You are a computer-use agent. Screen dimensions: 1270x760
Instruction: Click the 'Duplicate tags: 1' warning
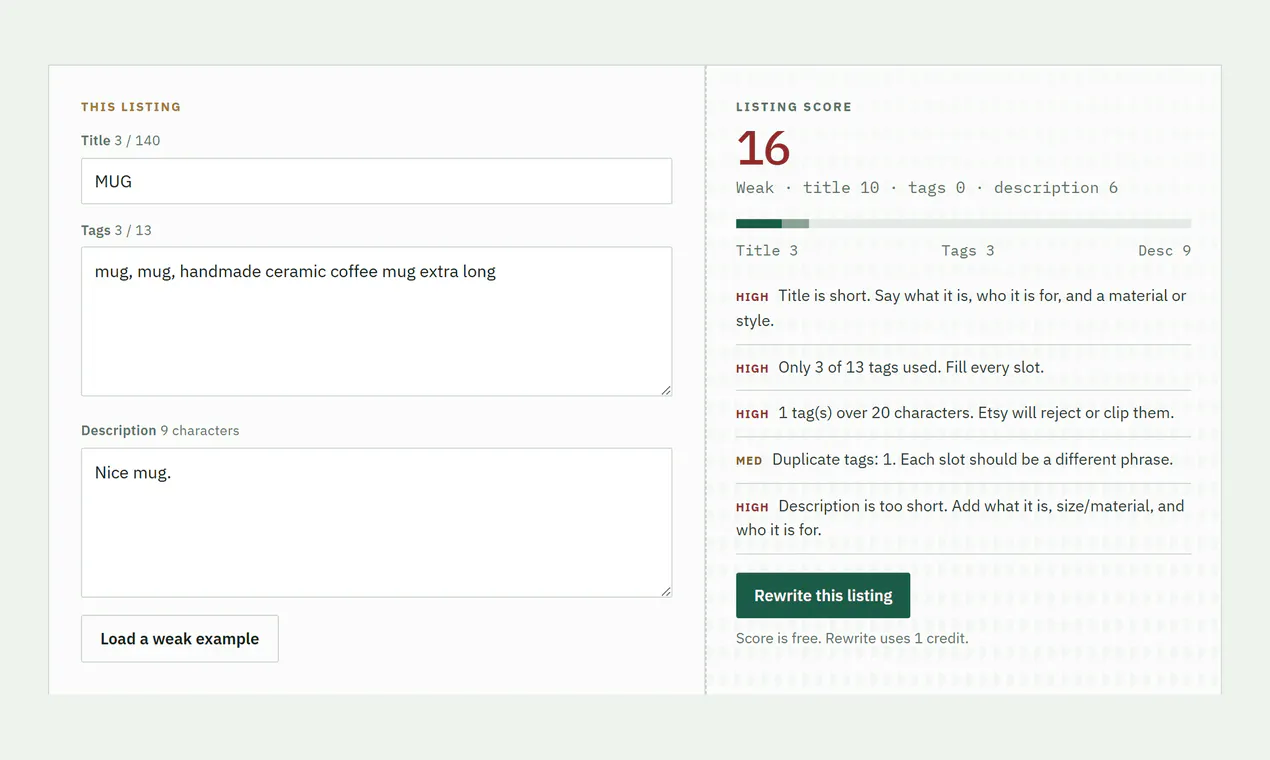[x=963, y=459]
